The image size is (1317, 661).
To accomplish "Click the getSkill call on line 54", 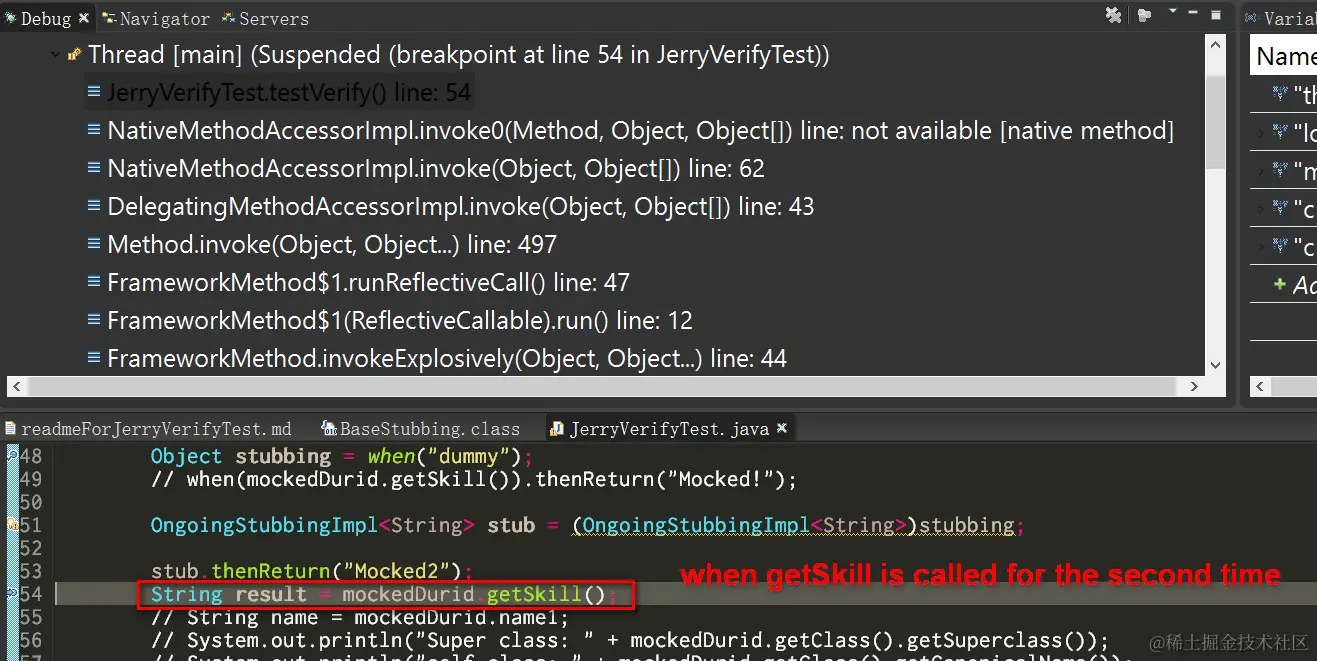I will click(546, 595).
